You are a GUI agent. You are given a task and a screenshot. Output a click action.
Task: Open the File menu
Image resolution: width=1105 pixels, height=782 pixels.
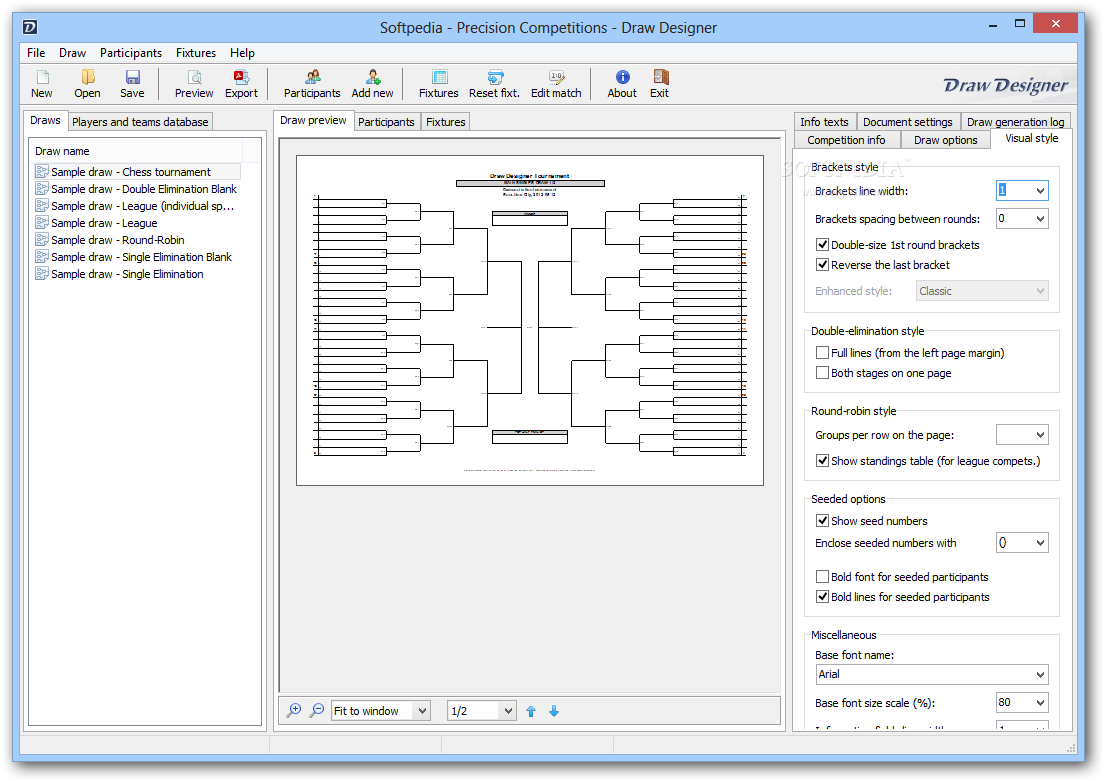pos(36,53)
